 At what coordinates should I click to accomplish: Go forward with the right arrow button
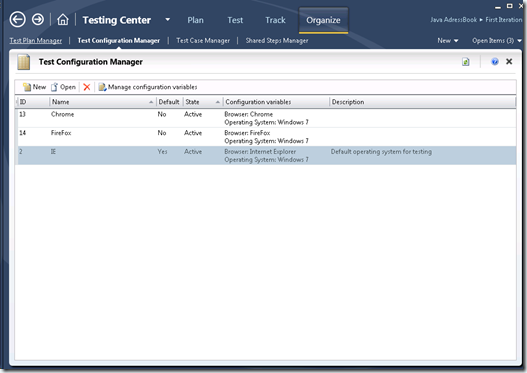(38, 19)
